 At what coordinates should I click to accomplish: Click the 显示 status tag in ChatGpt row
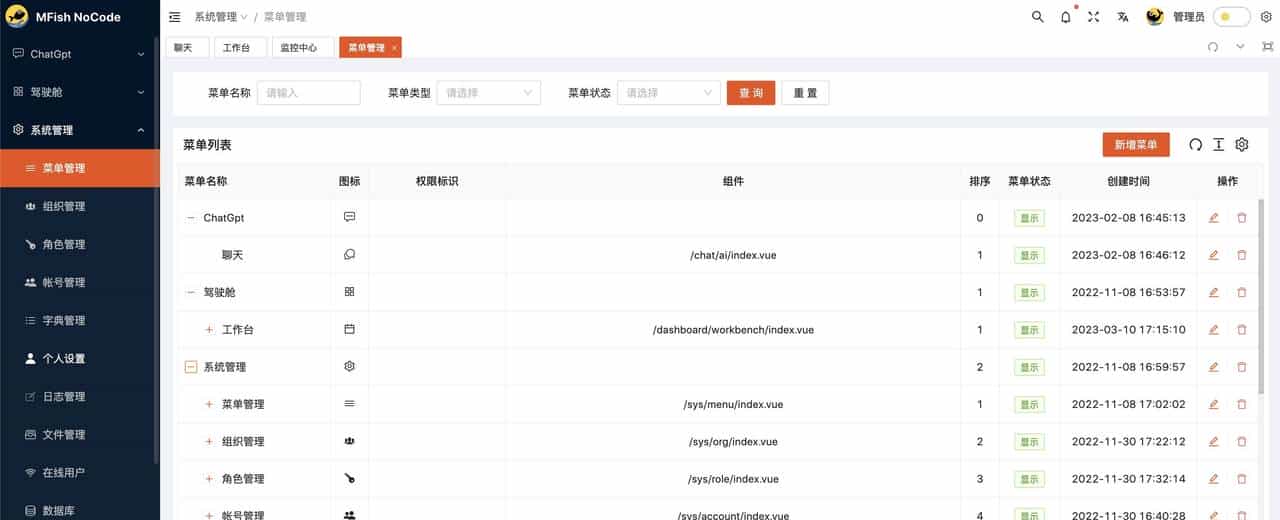(1029, 218)
